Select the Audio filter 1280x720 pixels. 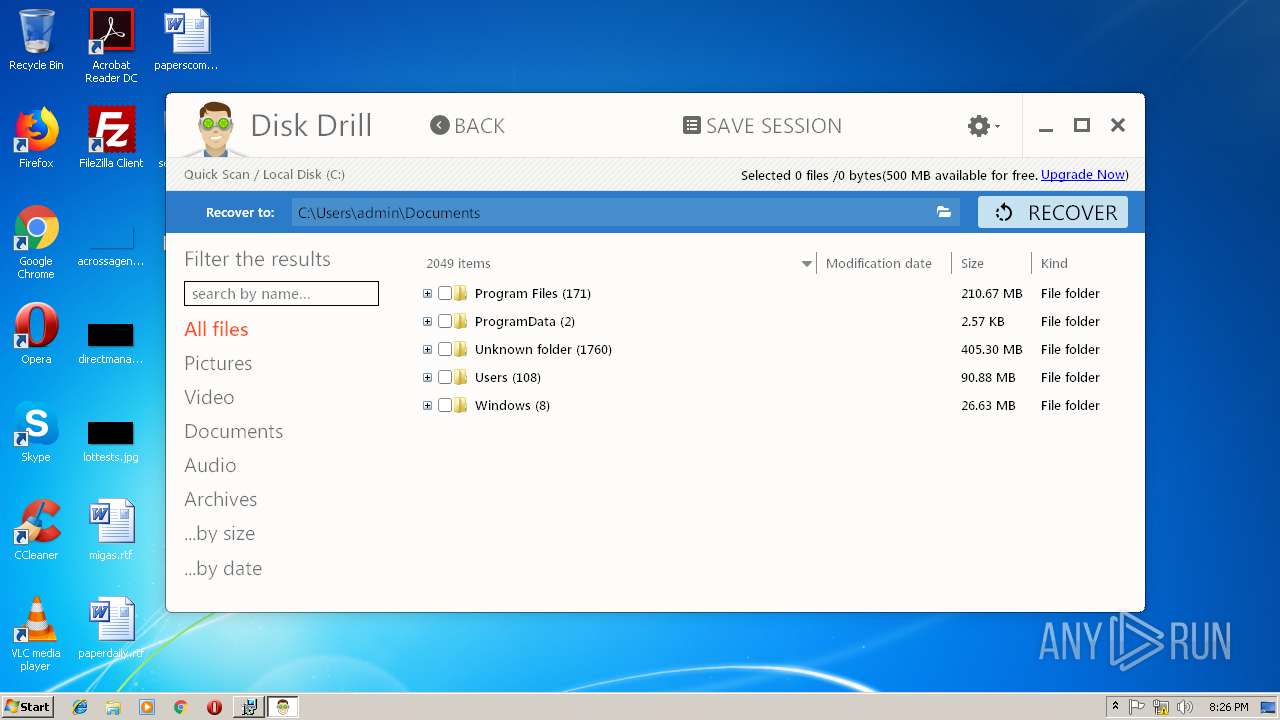[210, 465]
